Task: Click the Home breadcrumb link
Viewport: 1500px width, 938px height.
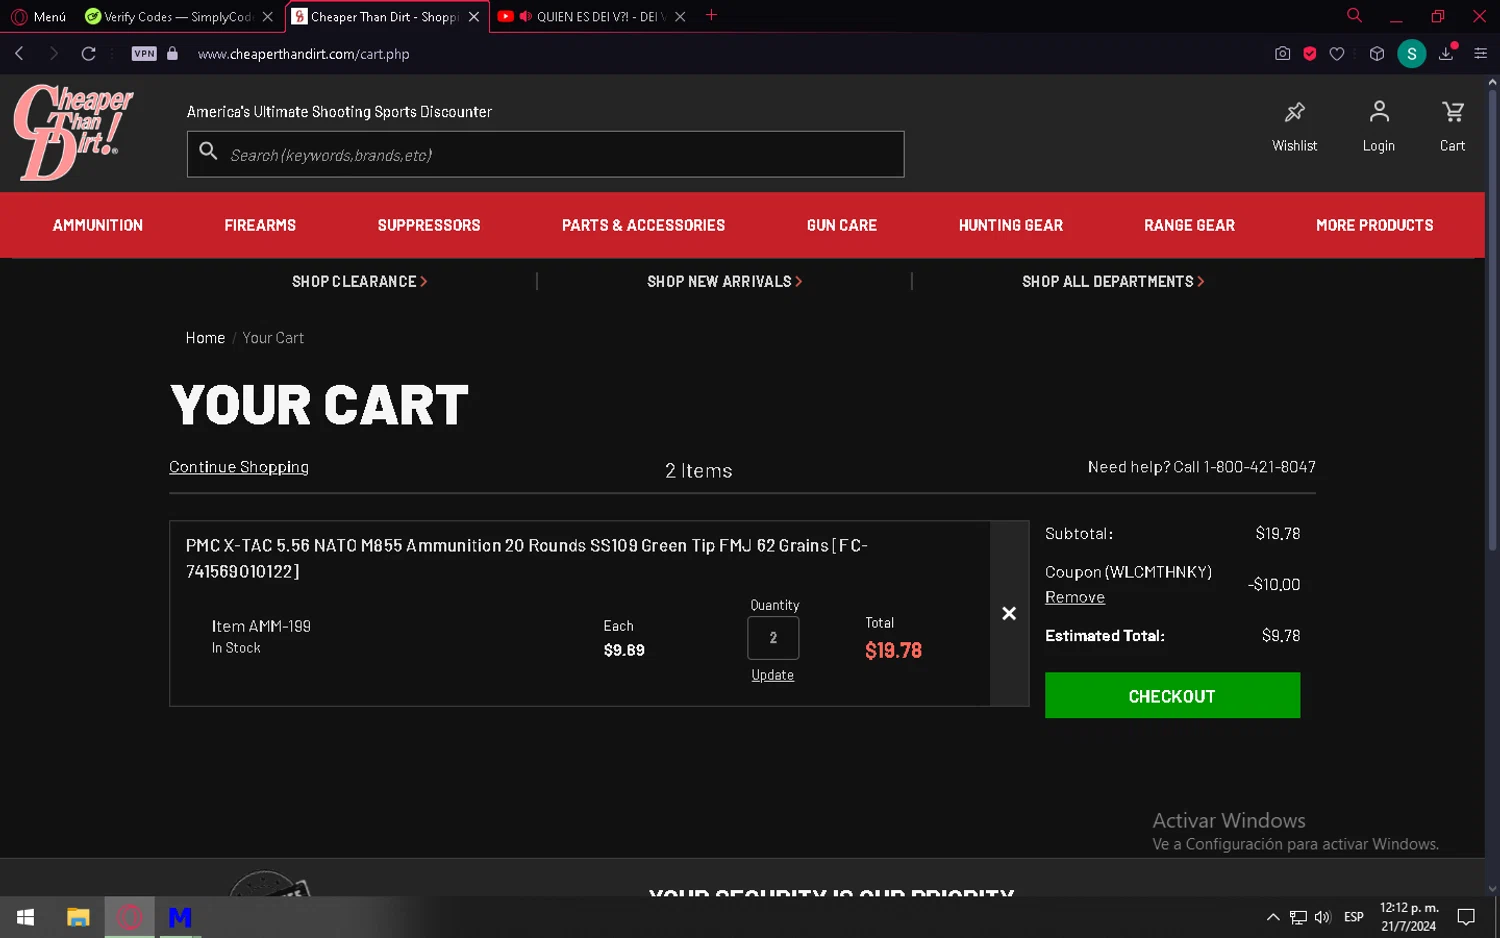Action: (205, 338)
